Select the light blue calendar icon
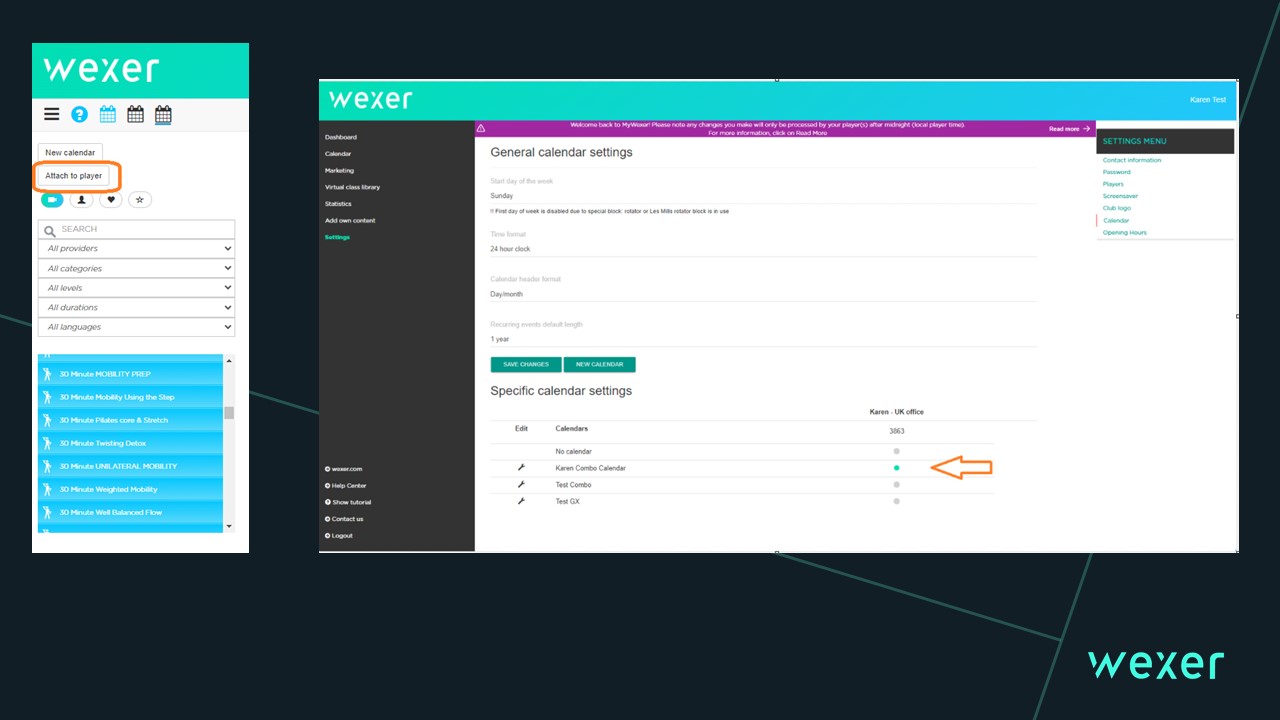 pos(107,114)
